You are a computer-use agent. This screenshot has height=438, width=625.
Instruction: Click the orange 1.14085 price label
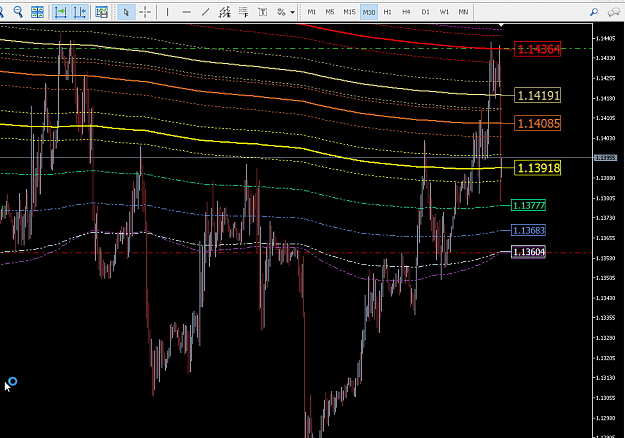[x=537, y=123]
